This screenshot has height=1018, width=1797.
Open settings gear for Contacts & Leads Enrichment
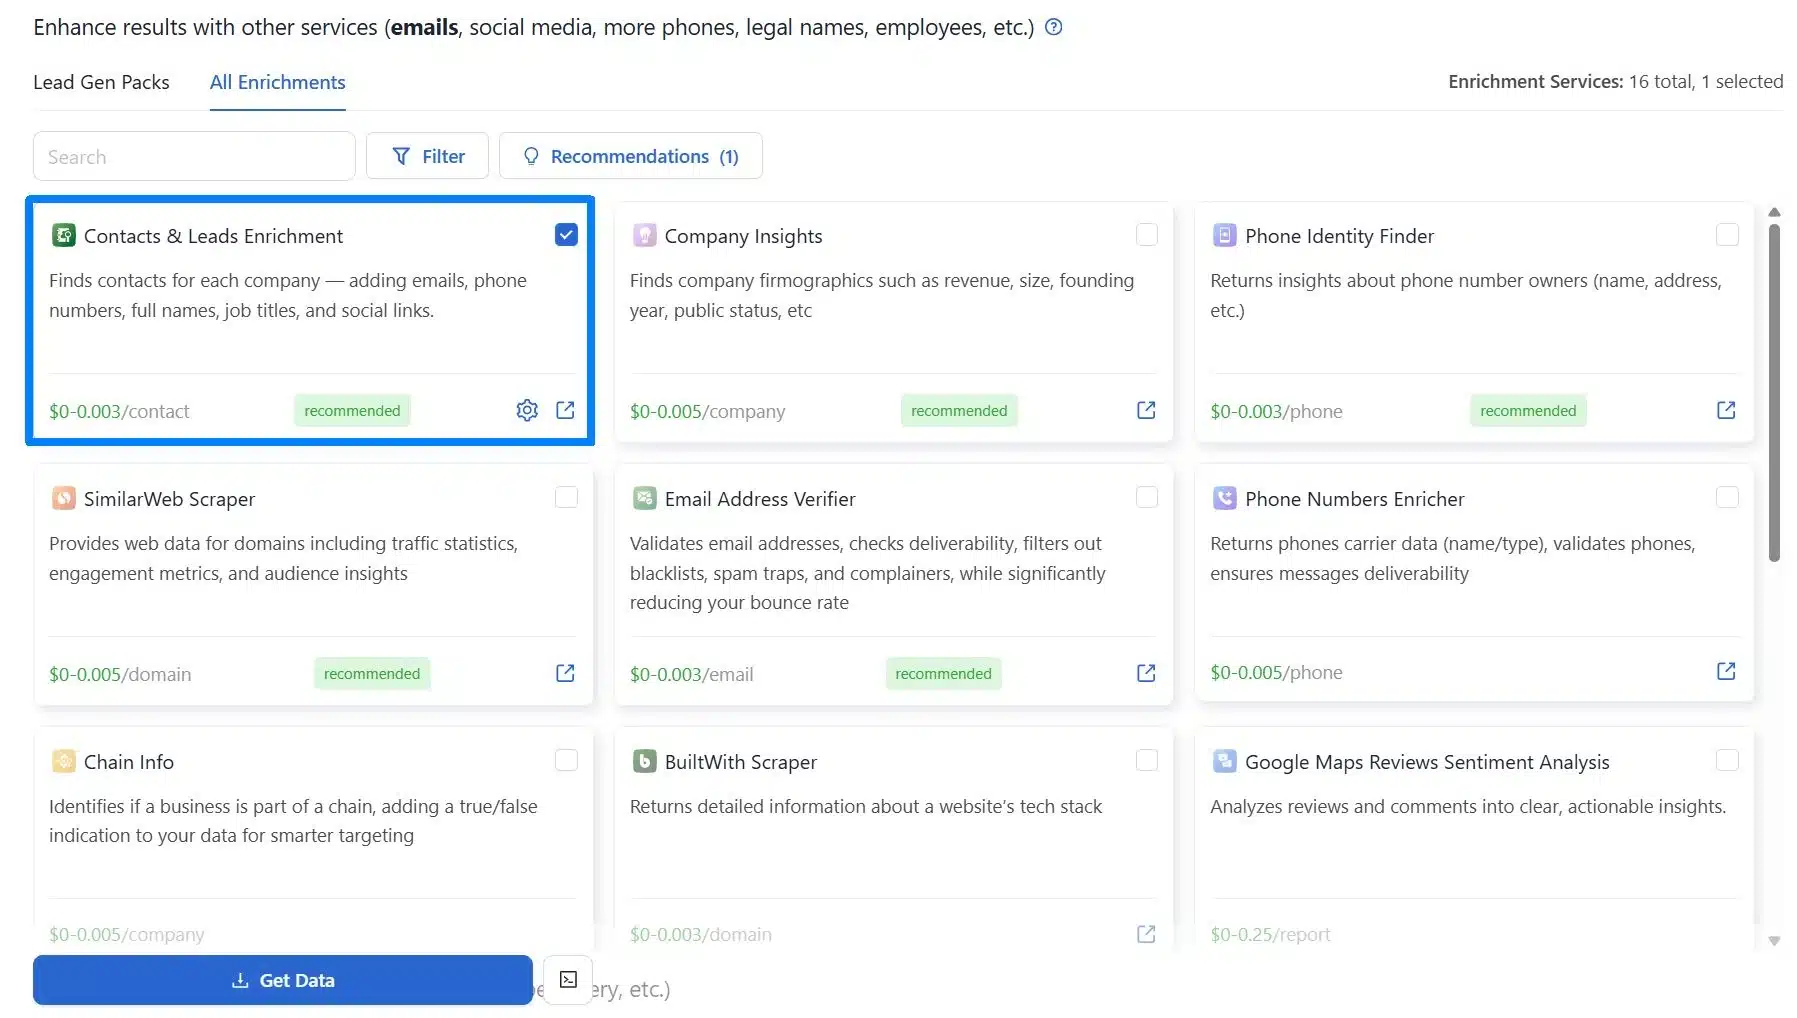(527, 410)
